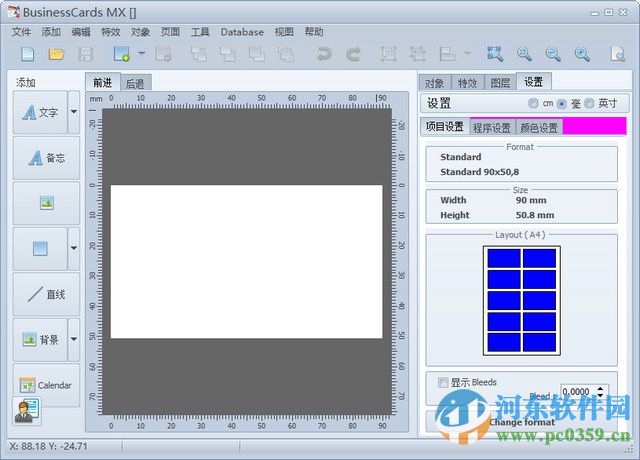
Task: Switch to the 特效 panel tab
Action: [x=468, y=83]
